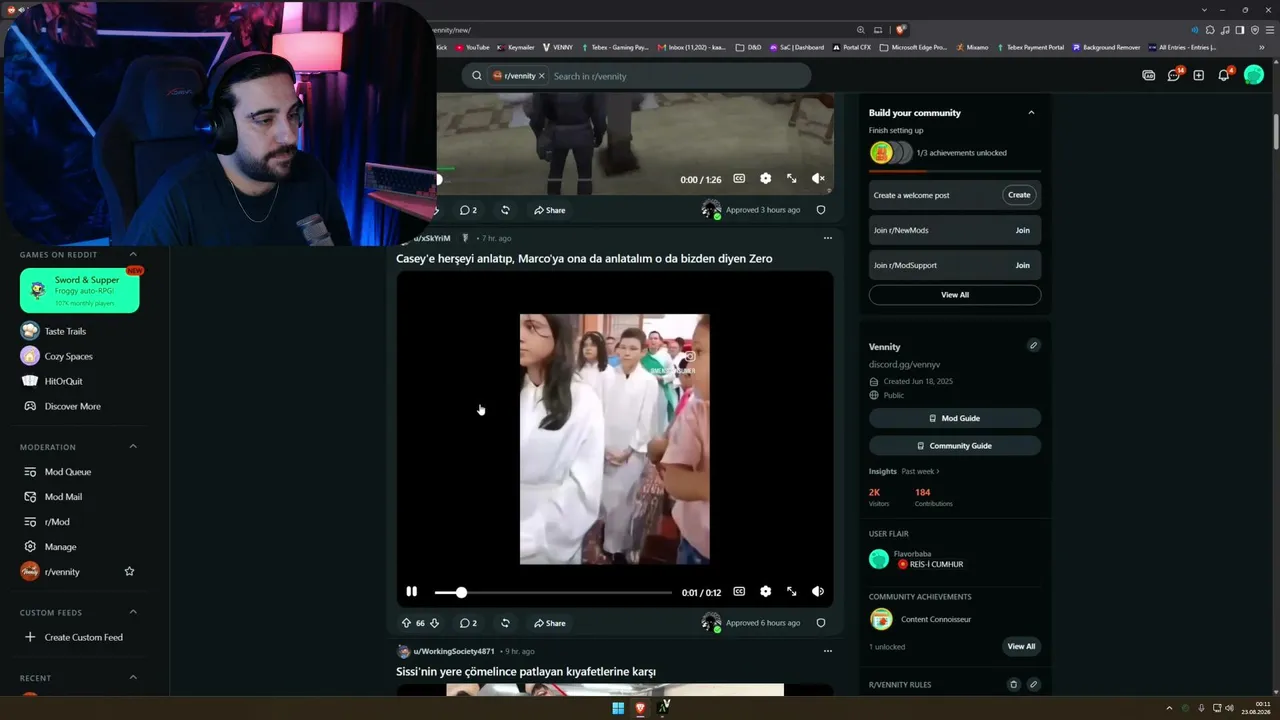This screenshot has width=1280, height=720.
Task: Open post titled Sissi'nin yere çömelince patlayan kıyafetlerine karşı
Action: coord(526,672)
